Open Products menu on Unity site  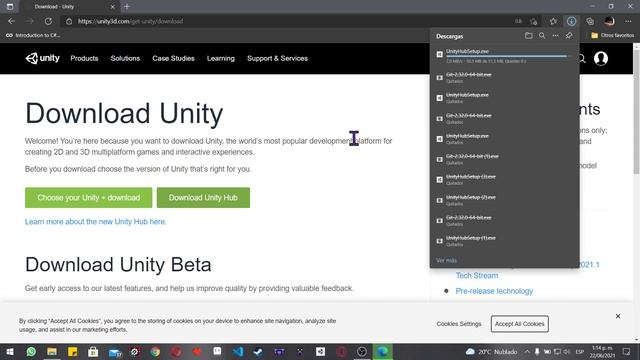coord(84,58)
